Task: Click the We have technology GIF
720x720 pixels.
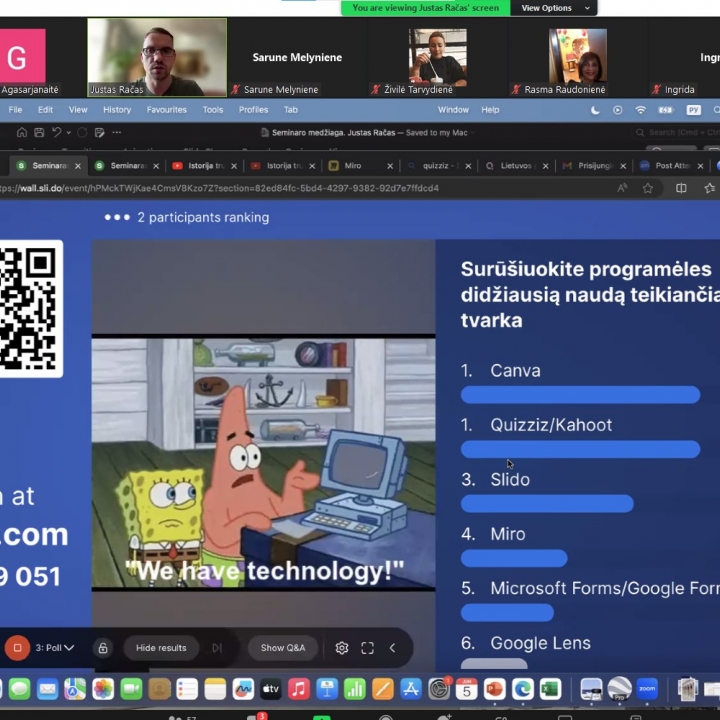Action: click(x=264, y=462)
